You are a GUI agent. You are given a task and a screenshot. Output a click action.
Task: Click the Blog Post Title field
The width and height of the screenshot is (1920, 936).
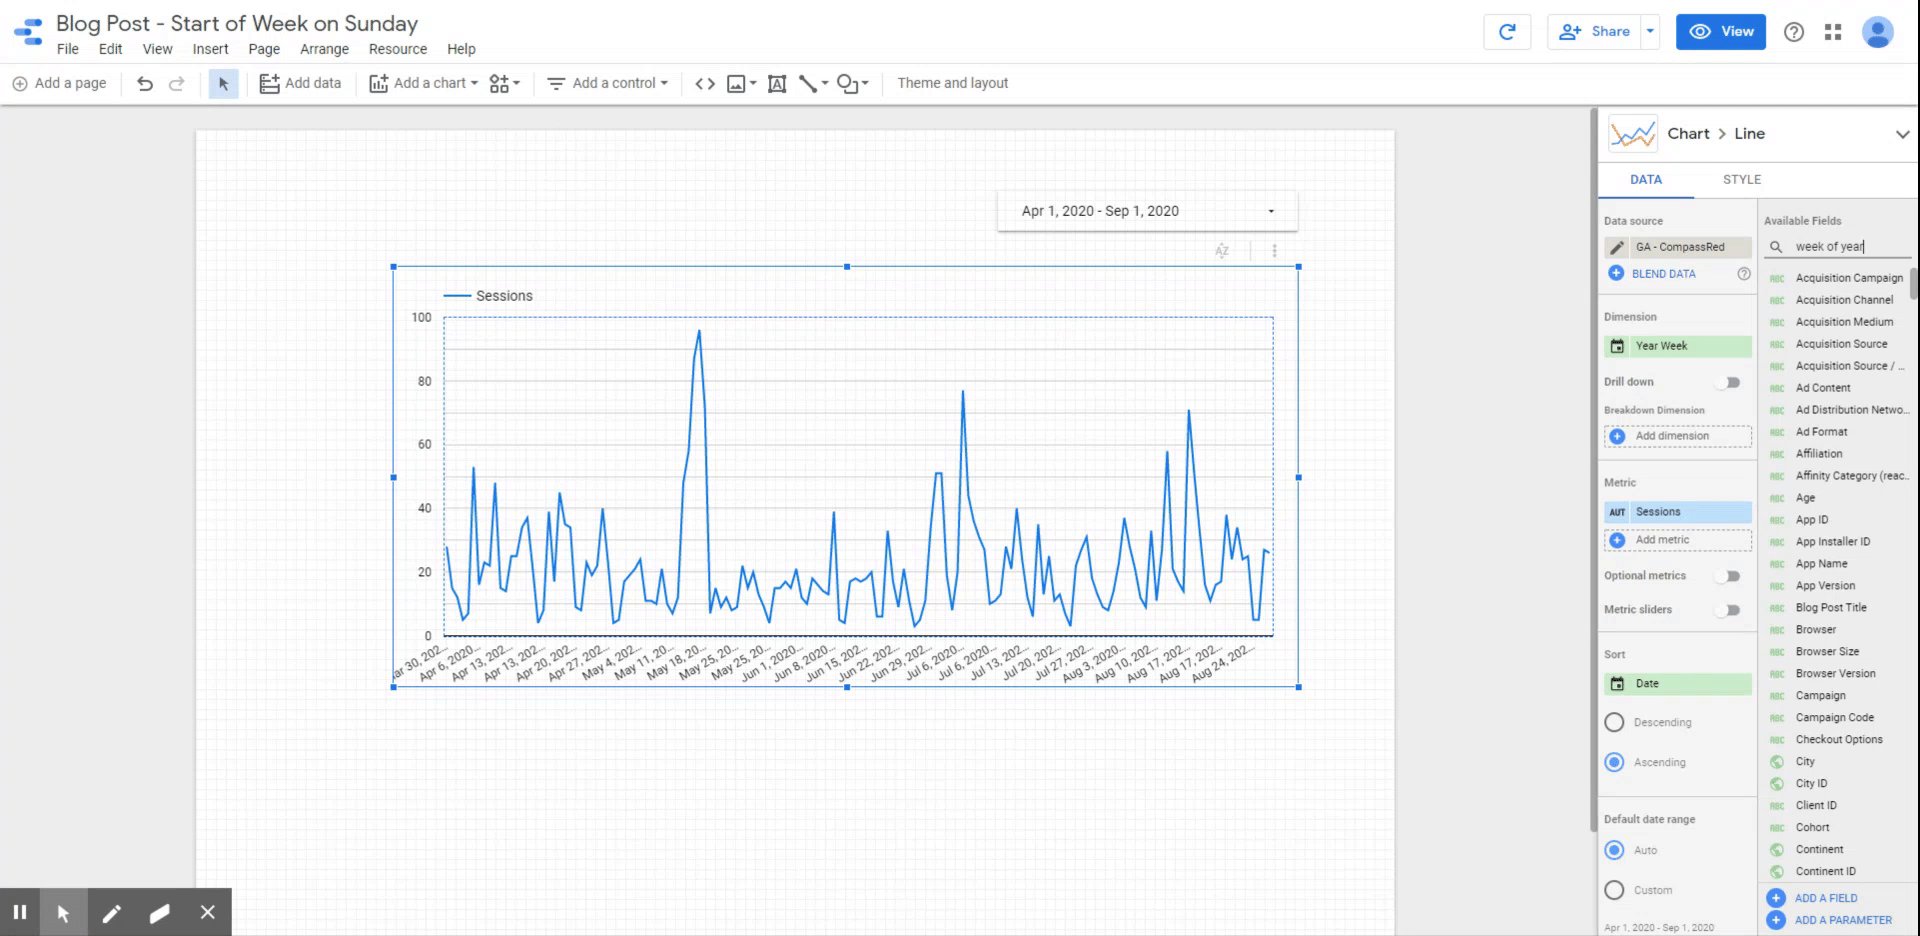1830,608
